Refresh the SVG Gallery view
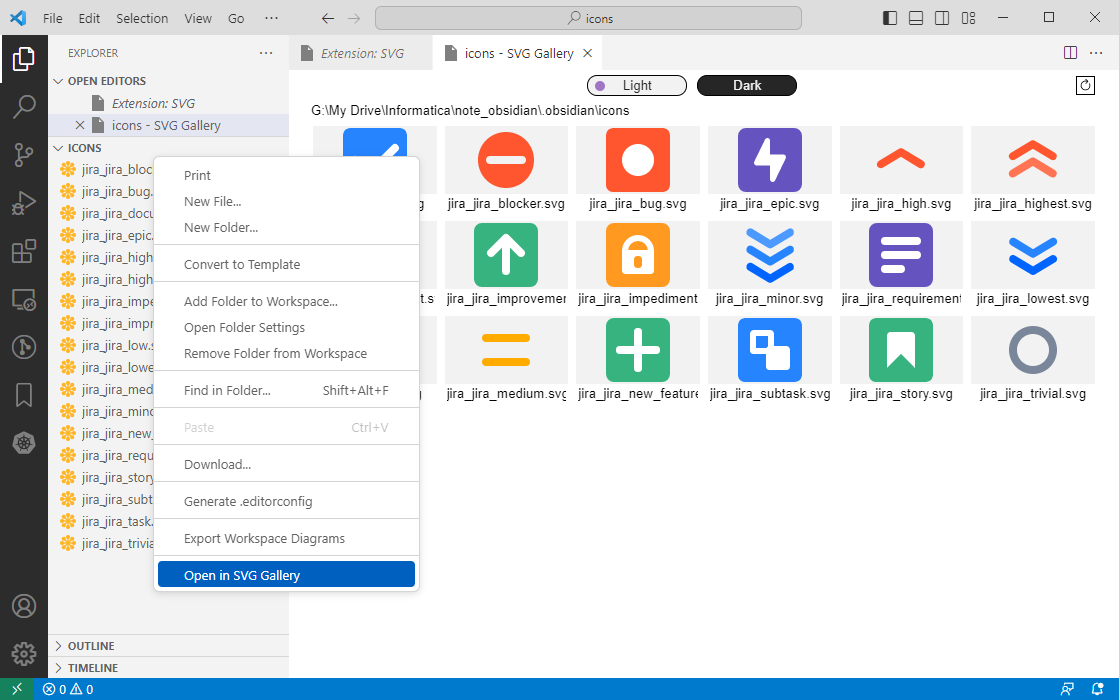The width and height of the screenshot is (1119, 700). tap(1085, 86)
